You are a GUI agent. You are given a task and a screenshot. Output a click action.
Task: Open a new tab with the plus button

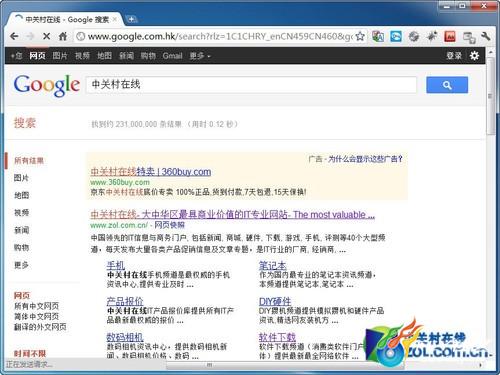tap(132, 19)
